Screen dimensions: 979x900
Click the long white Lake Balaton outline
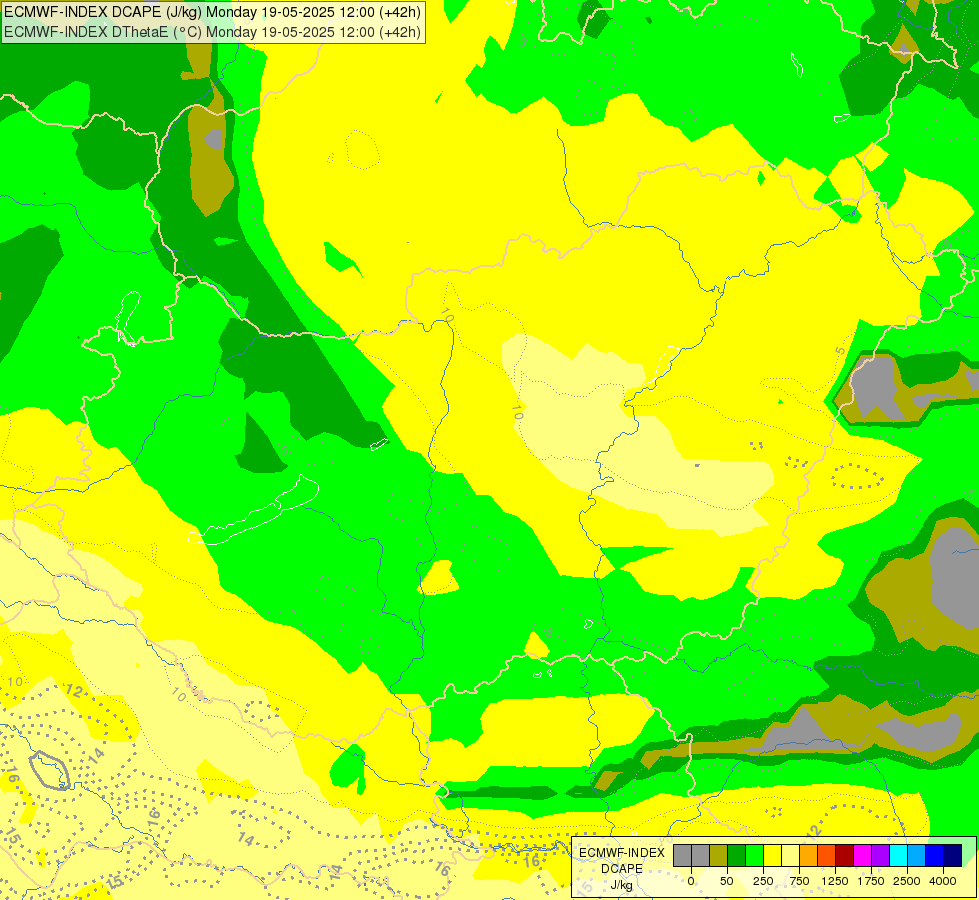pyautogui.click(x=254, y=511)
